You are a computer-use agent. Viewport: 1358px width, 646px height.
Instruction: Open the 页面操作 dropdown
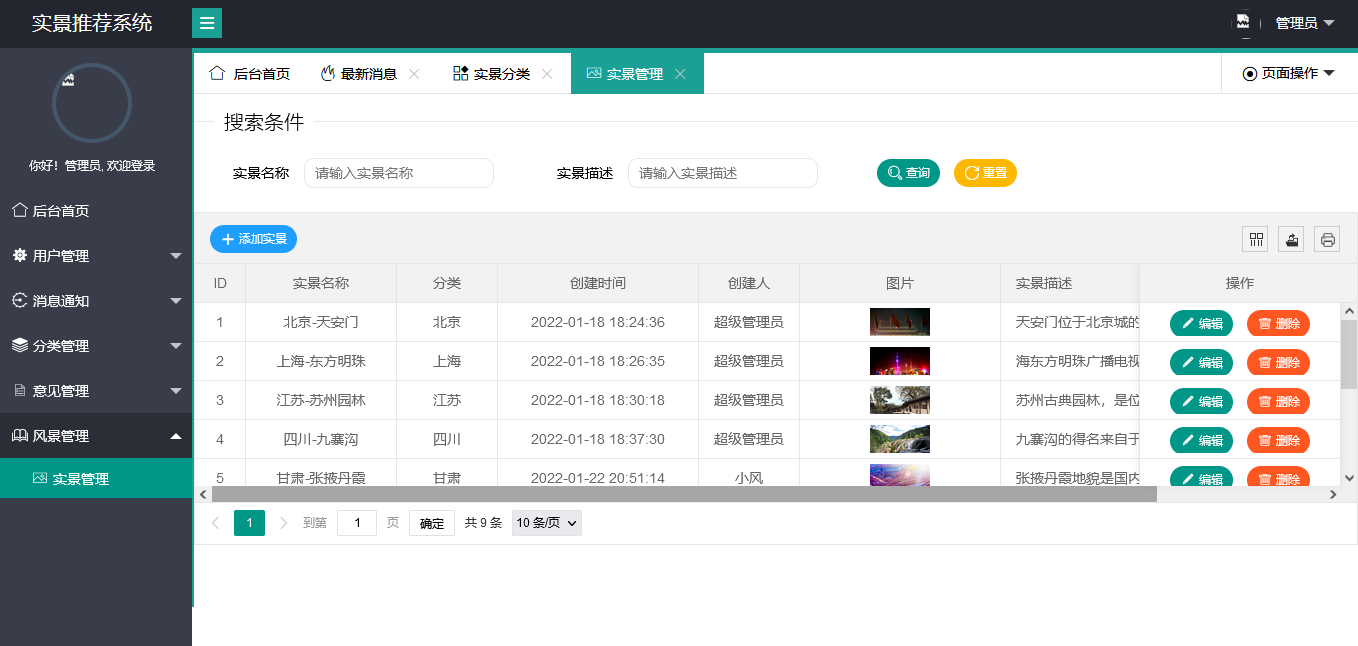click(x=1289, y=73)
